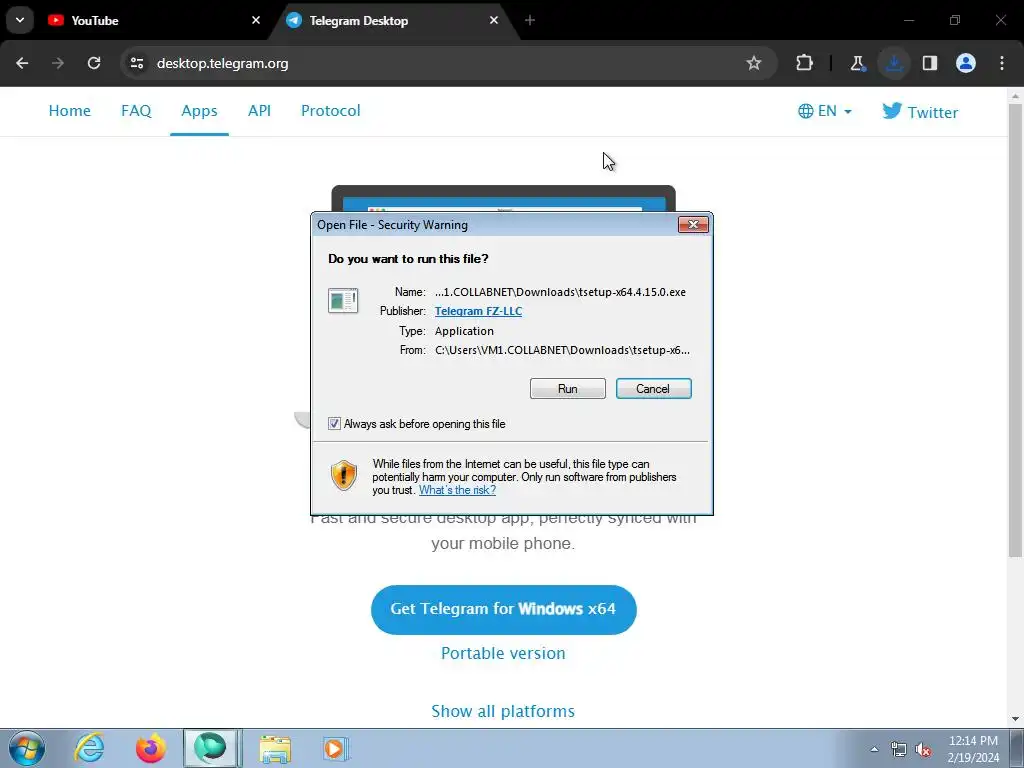Open the Twitter link
This screenshot has width=1024, height=768.
tap(920, 112)
